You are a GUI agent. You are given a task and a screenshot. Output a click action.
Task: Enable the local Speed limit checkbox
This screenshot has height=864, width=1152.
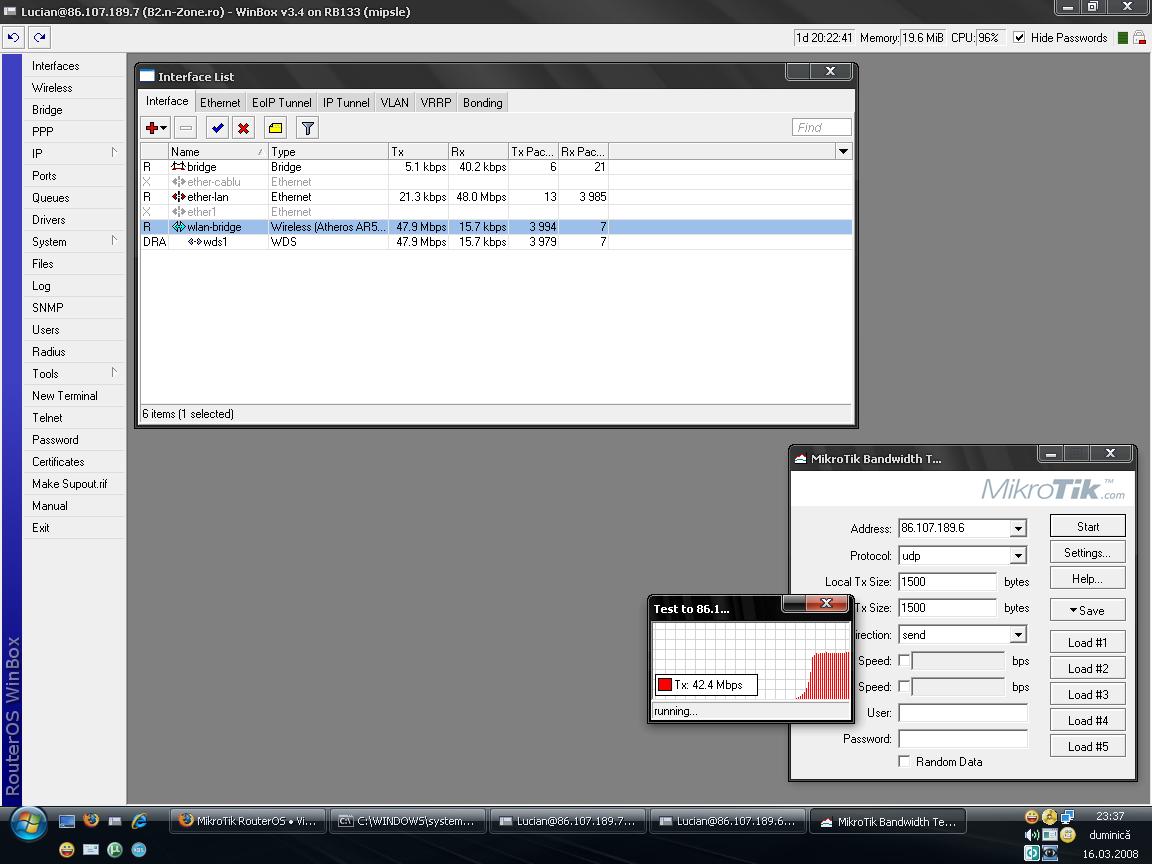click(x=904, y=660)
